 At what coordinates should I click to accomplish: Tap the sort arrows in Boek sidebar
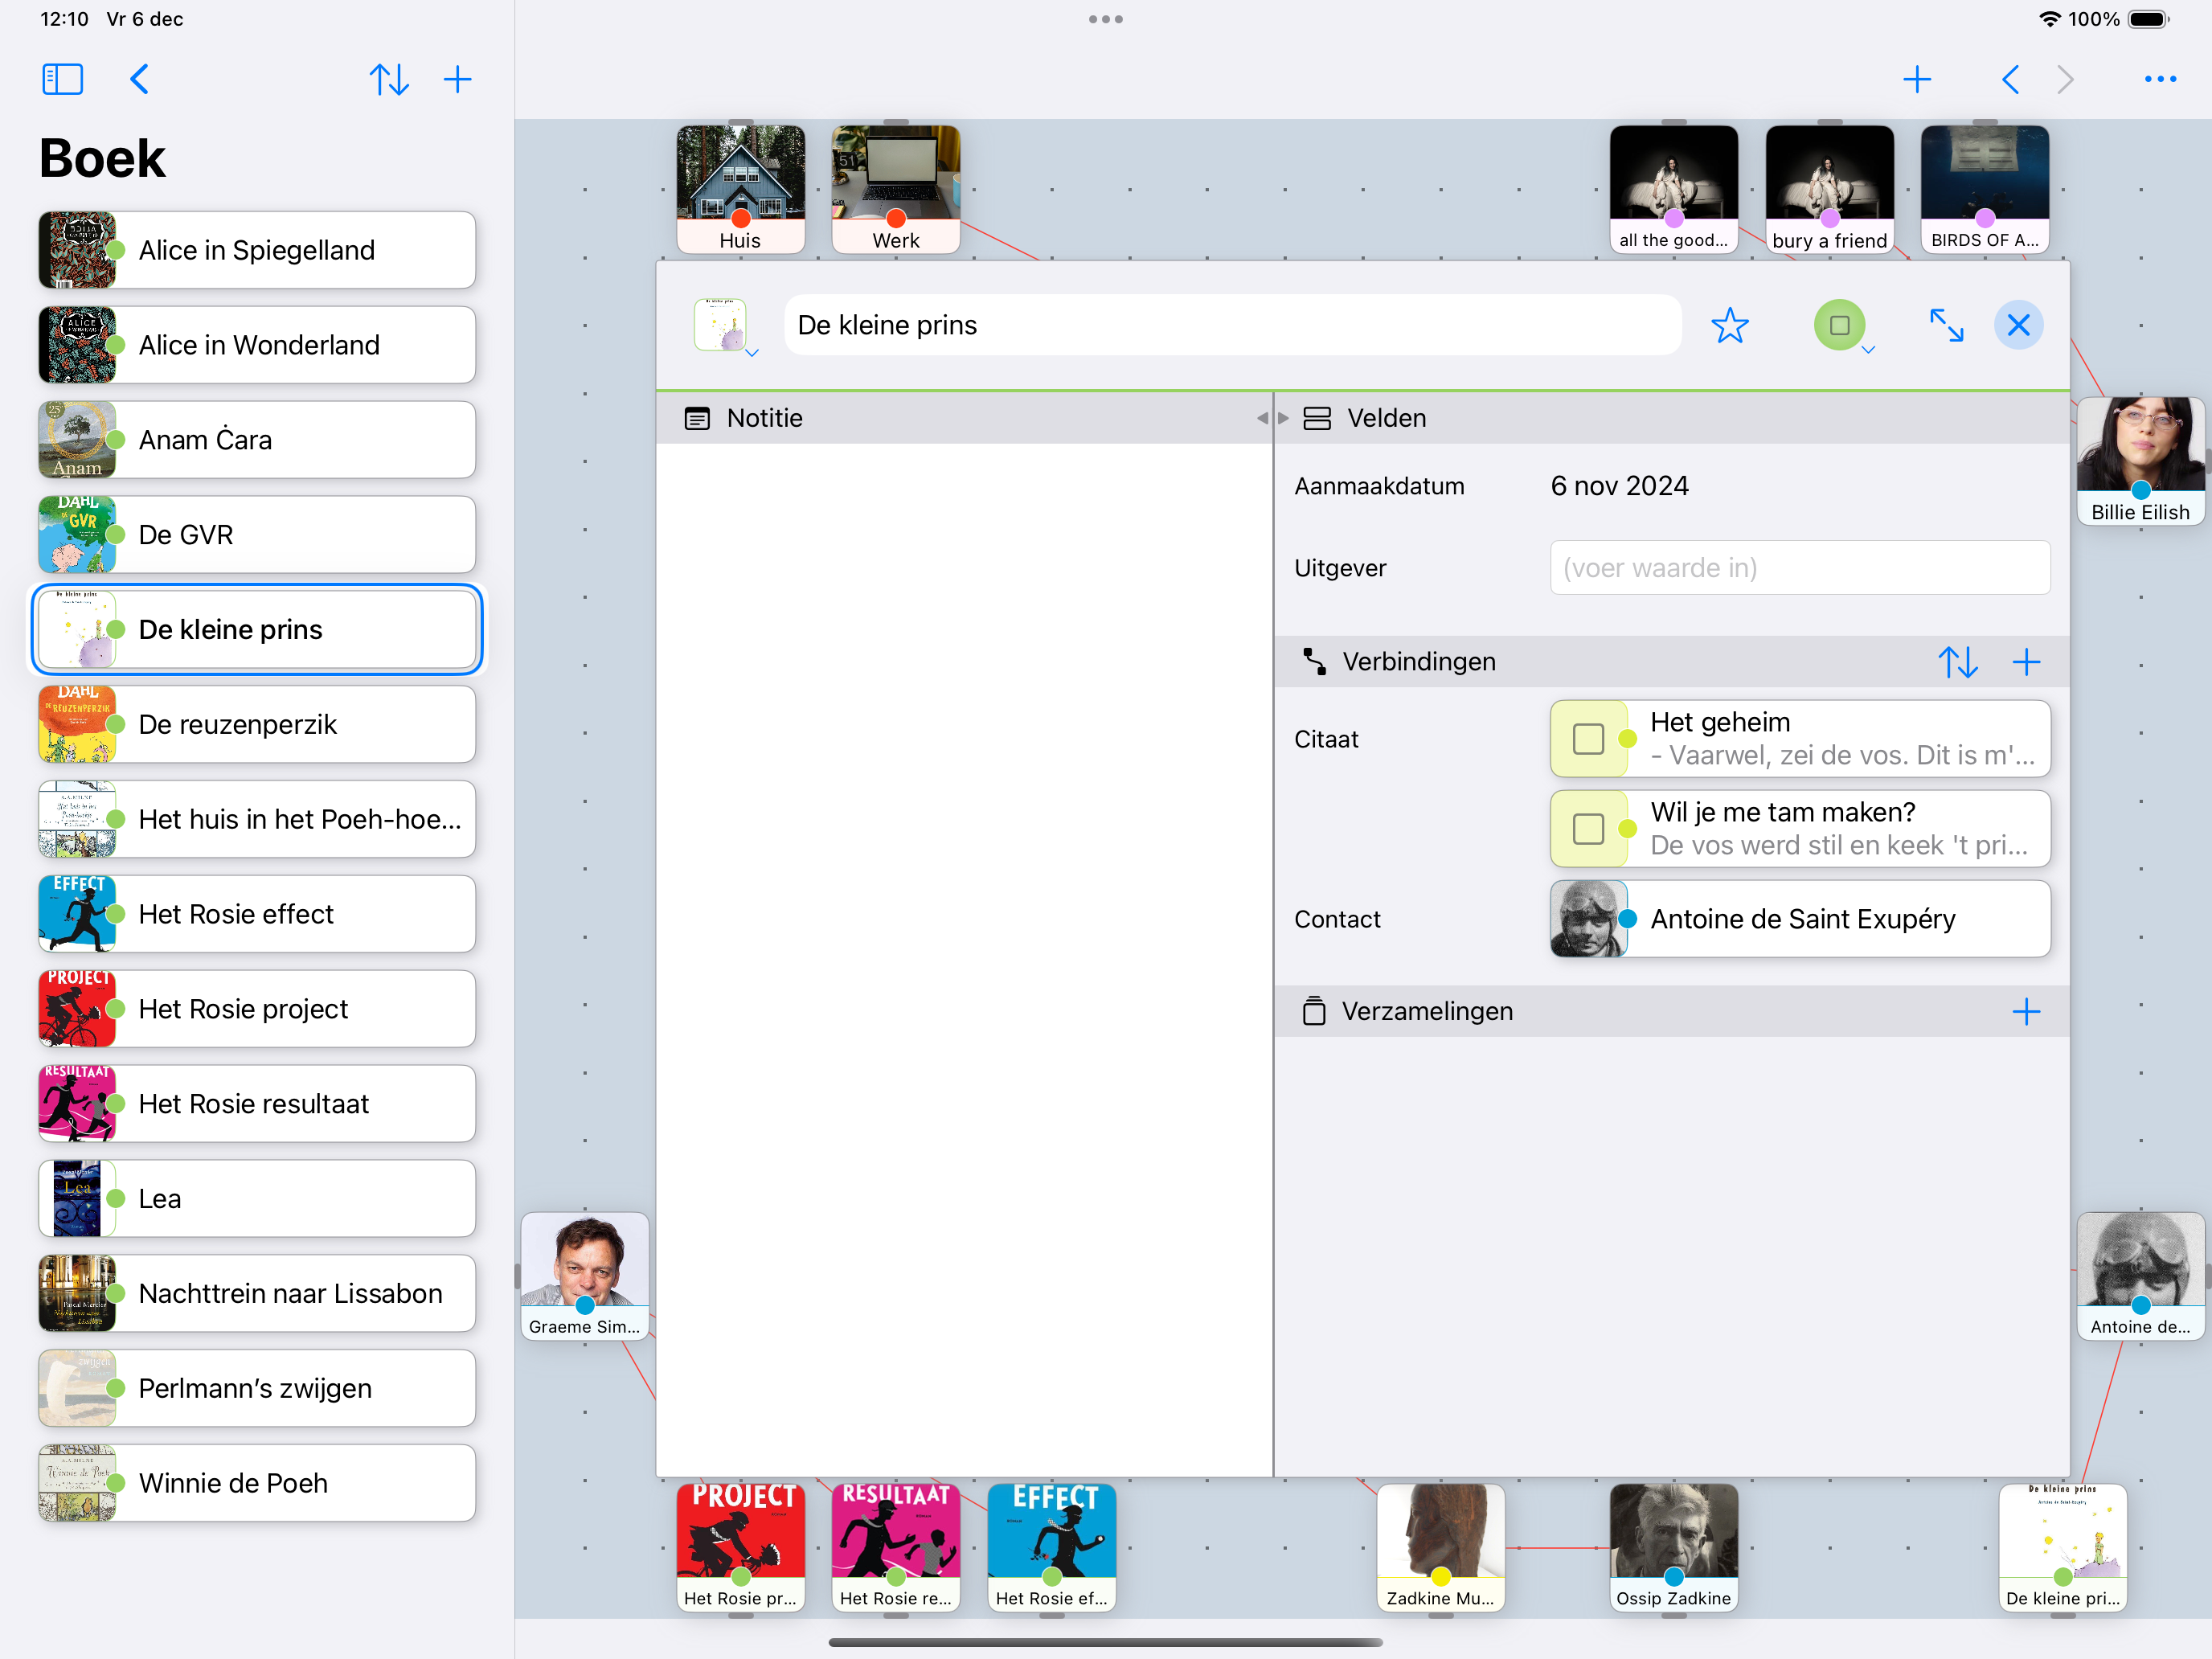coord(388,79)
